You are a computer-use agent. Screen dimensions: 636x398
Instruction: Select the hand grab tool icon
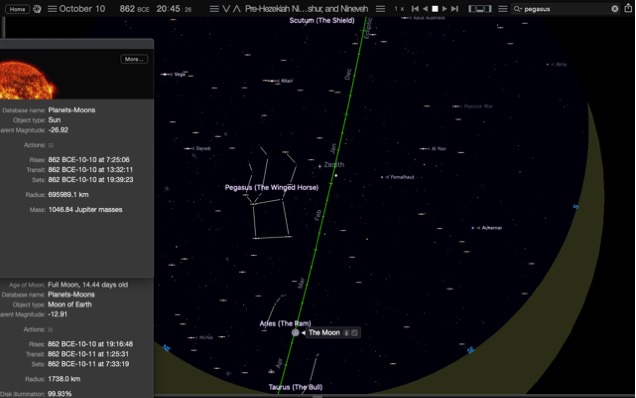pyautogui.click(x=37, y=9)
